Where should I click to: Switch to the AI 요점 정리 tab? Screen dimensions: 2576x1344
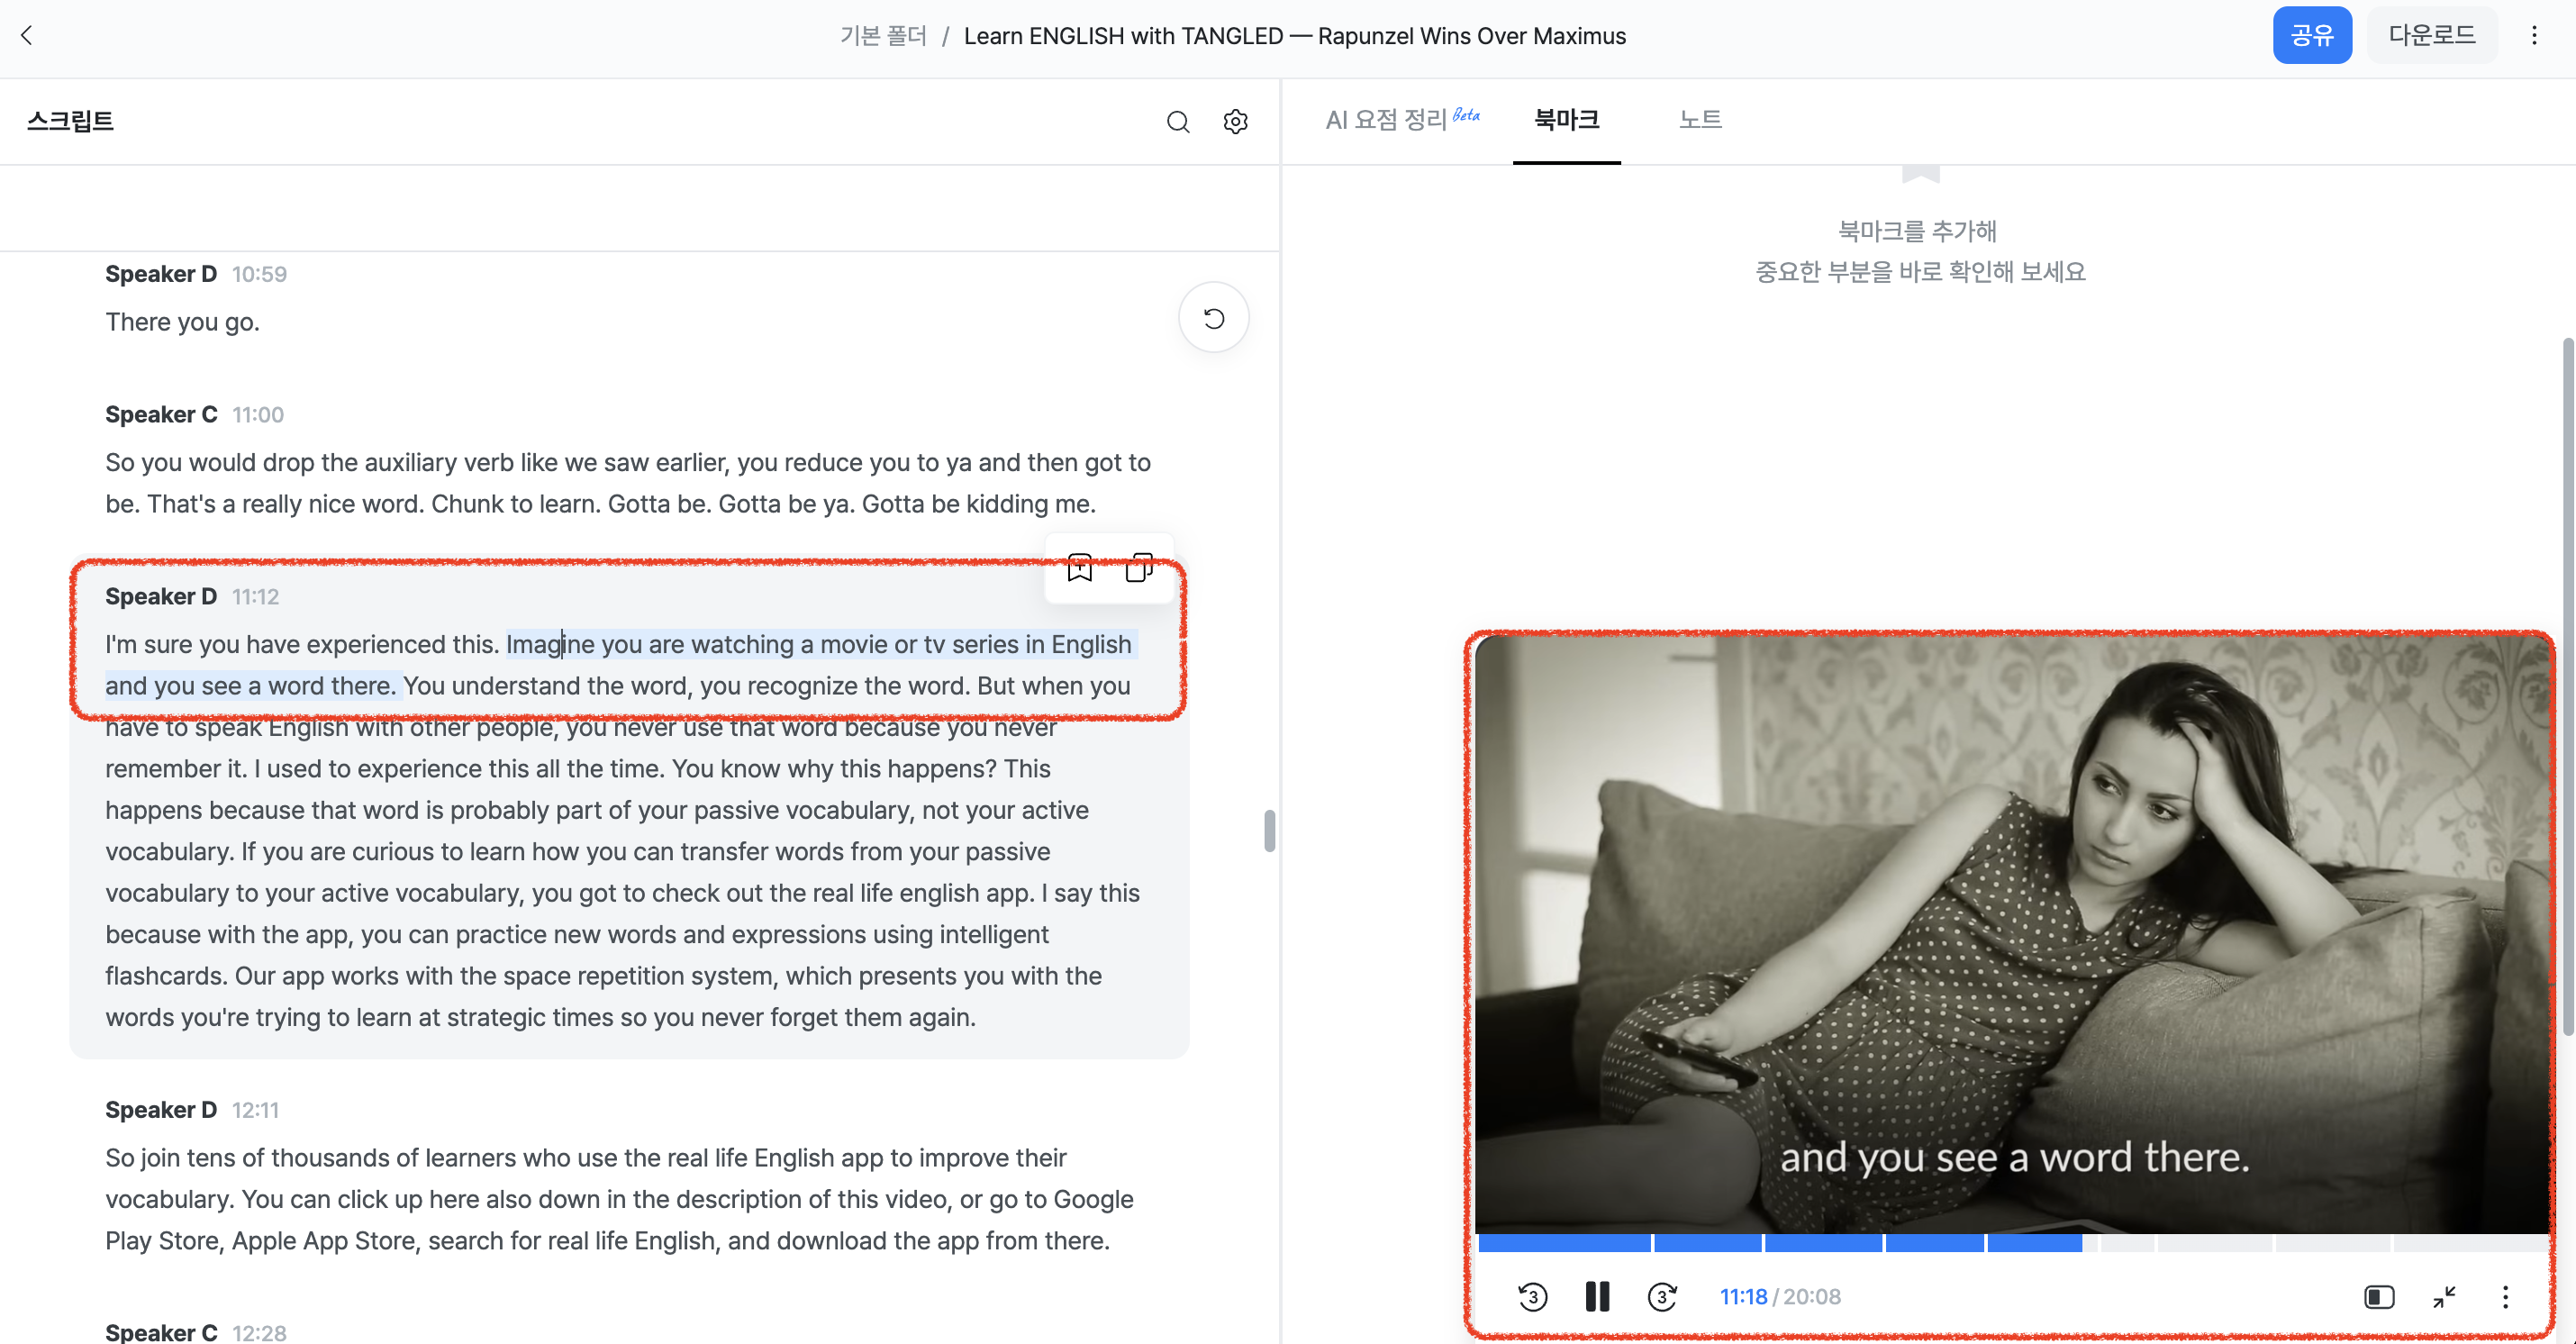coord(1402,120)
